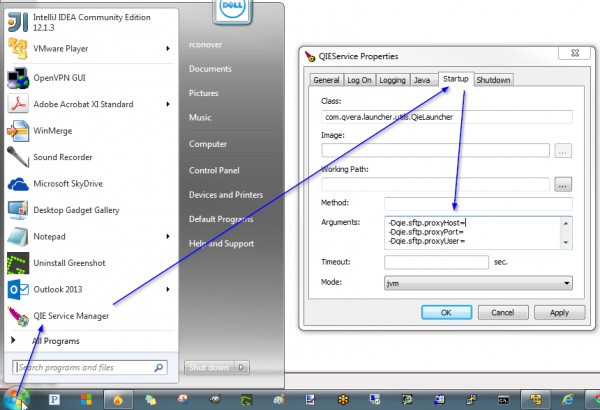
Task: Open Default Programs
Action: [221, 219]
